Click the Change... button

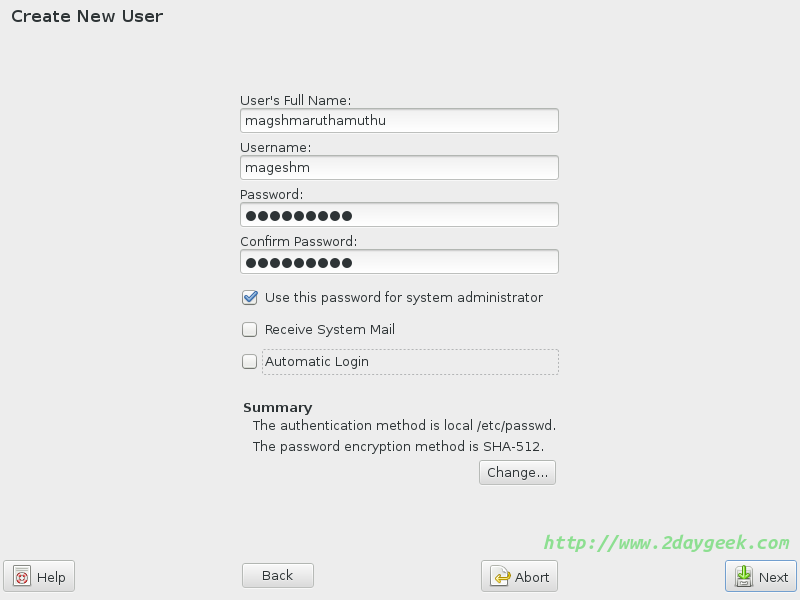coord(517,473)
